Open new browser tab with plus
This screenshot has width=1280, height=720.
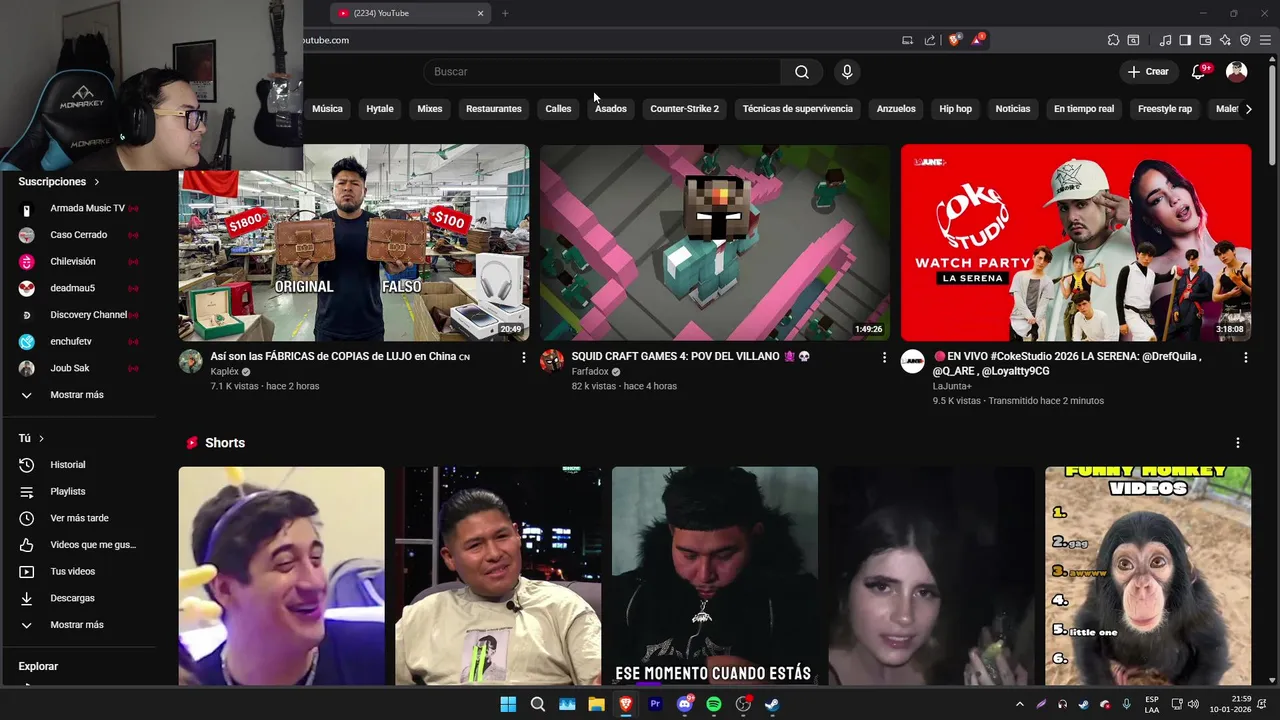[505, 13]
